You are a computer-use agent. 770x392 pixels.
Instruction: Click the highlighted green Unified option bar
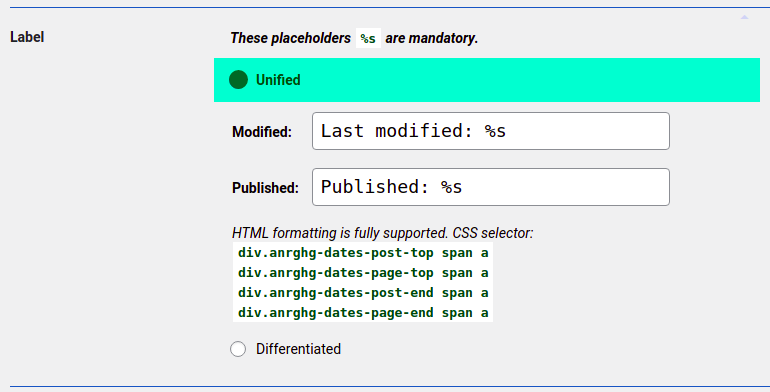pos(487,80)
